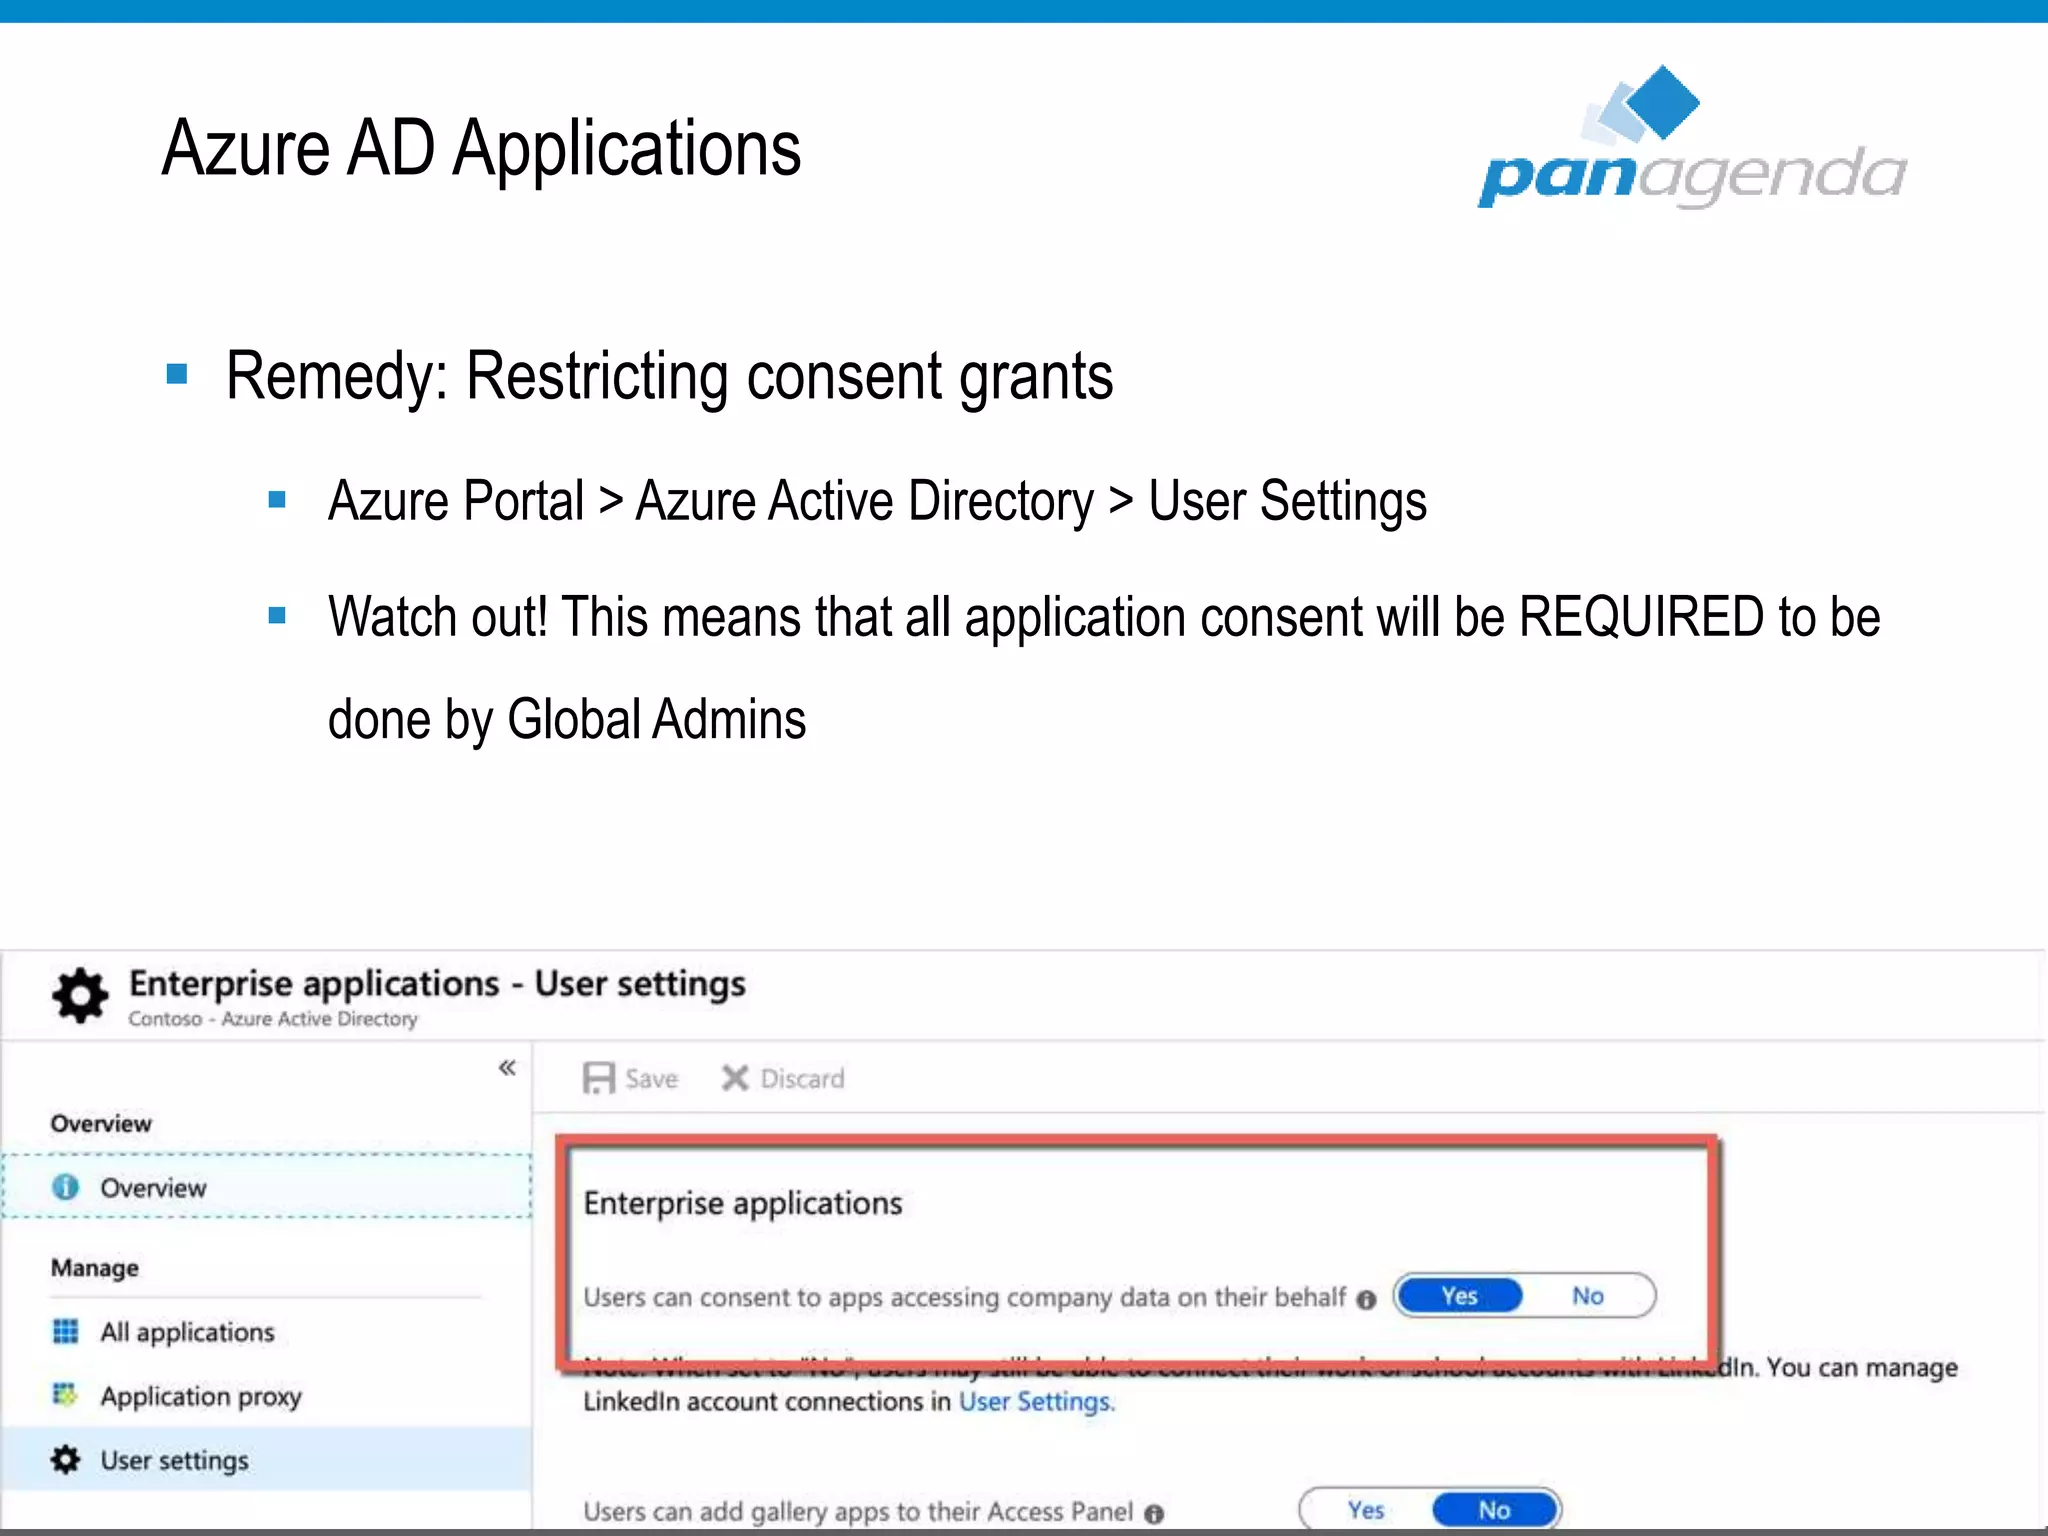Open the User Settings link for LinkedIn
Screen dimensions: 2048x1536
(1035, 1402)
